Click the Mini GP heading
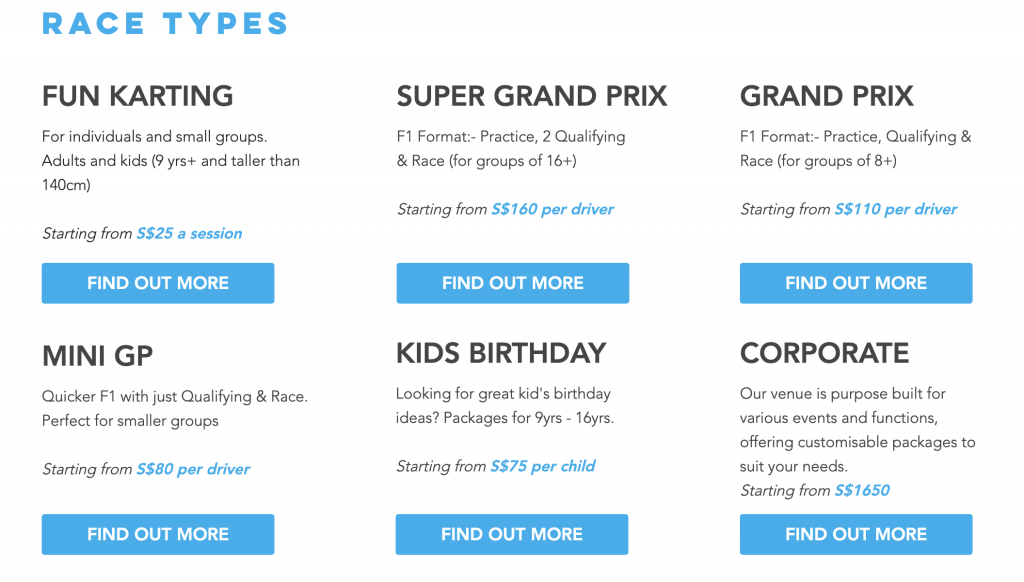This screenshot has height=582, width=1024. click(97, 355)
